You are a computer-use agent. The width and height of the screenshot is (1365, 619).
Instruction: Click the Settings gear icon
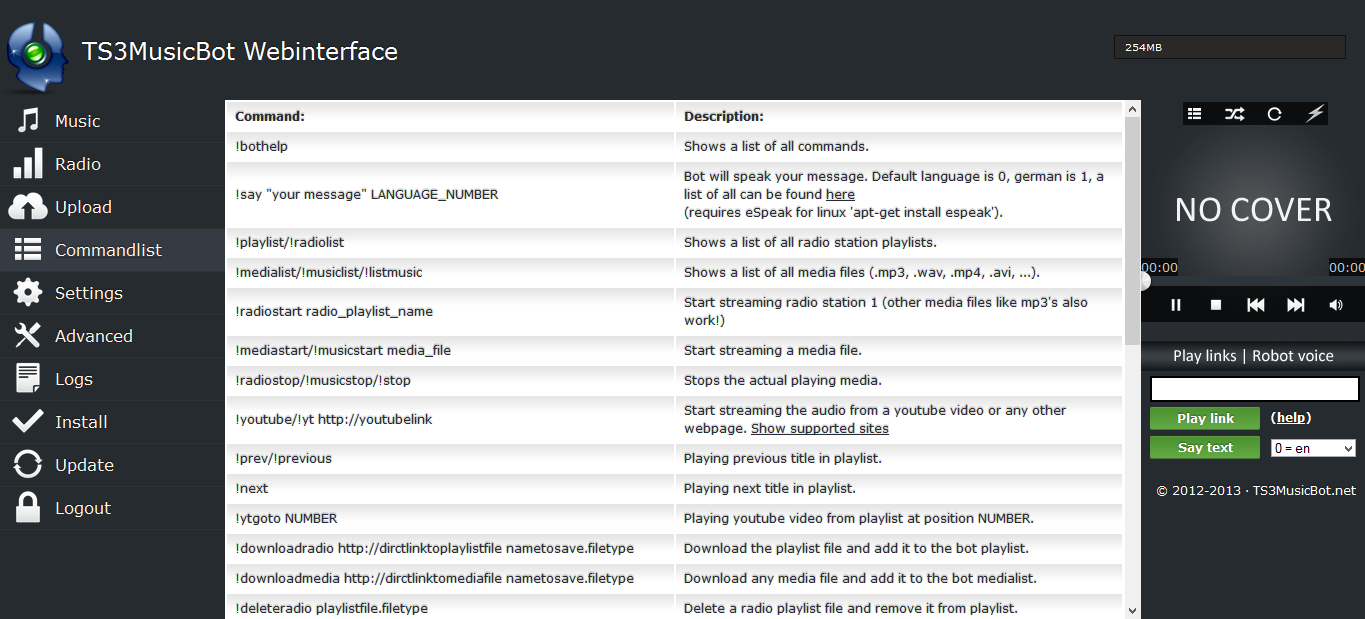[28, 293]
